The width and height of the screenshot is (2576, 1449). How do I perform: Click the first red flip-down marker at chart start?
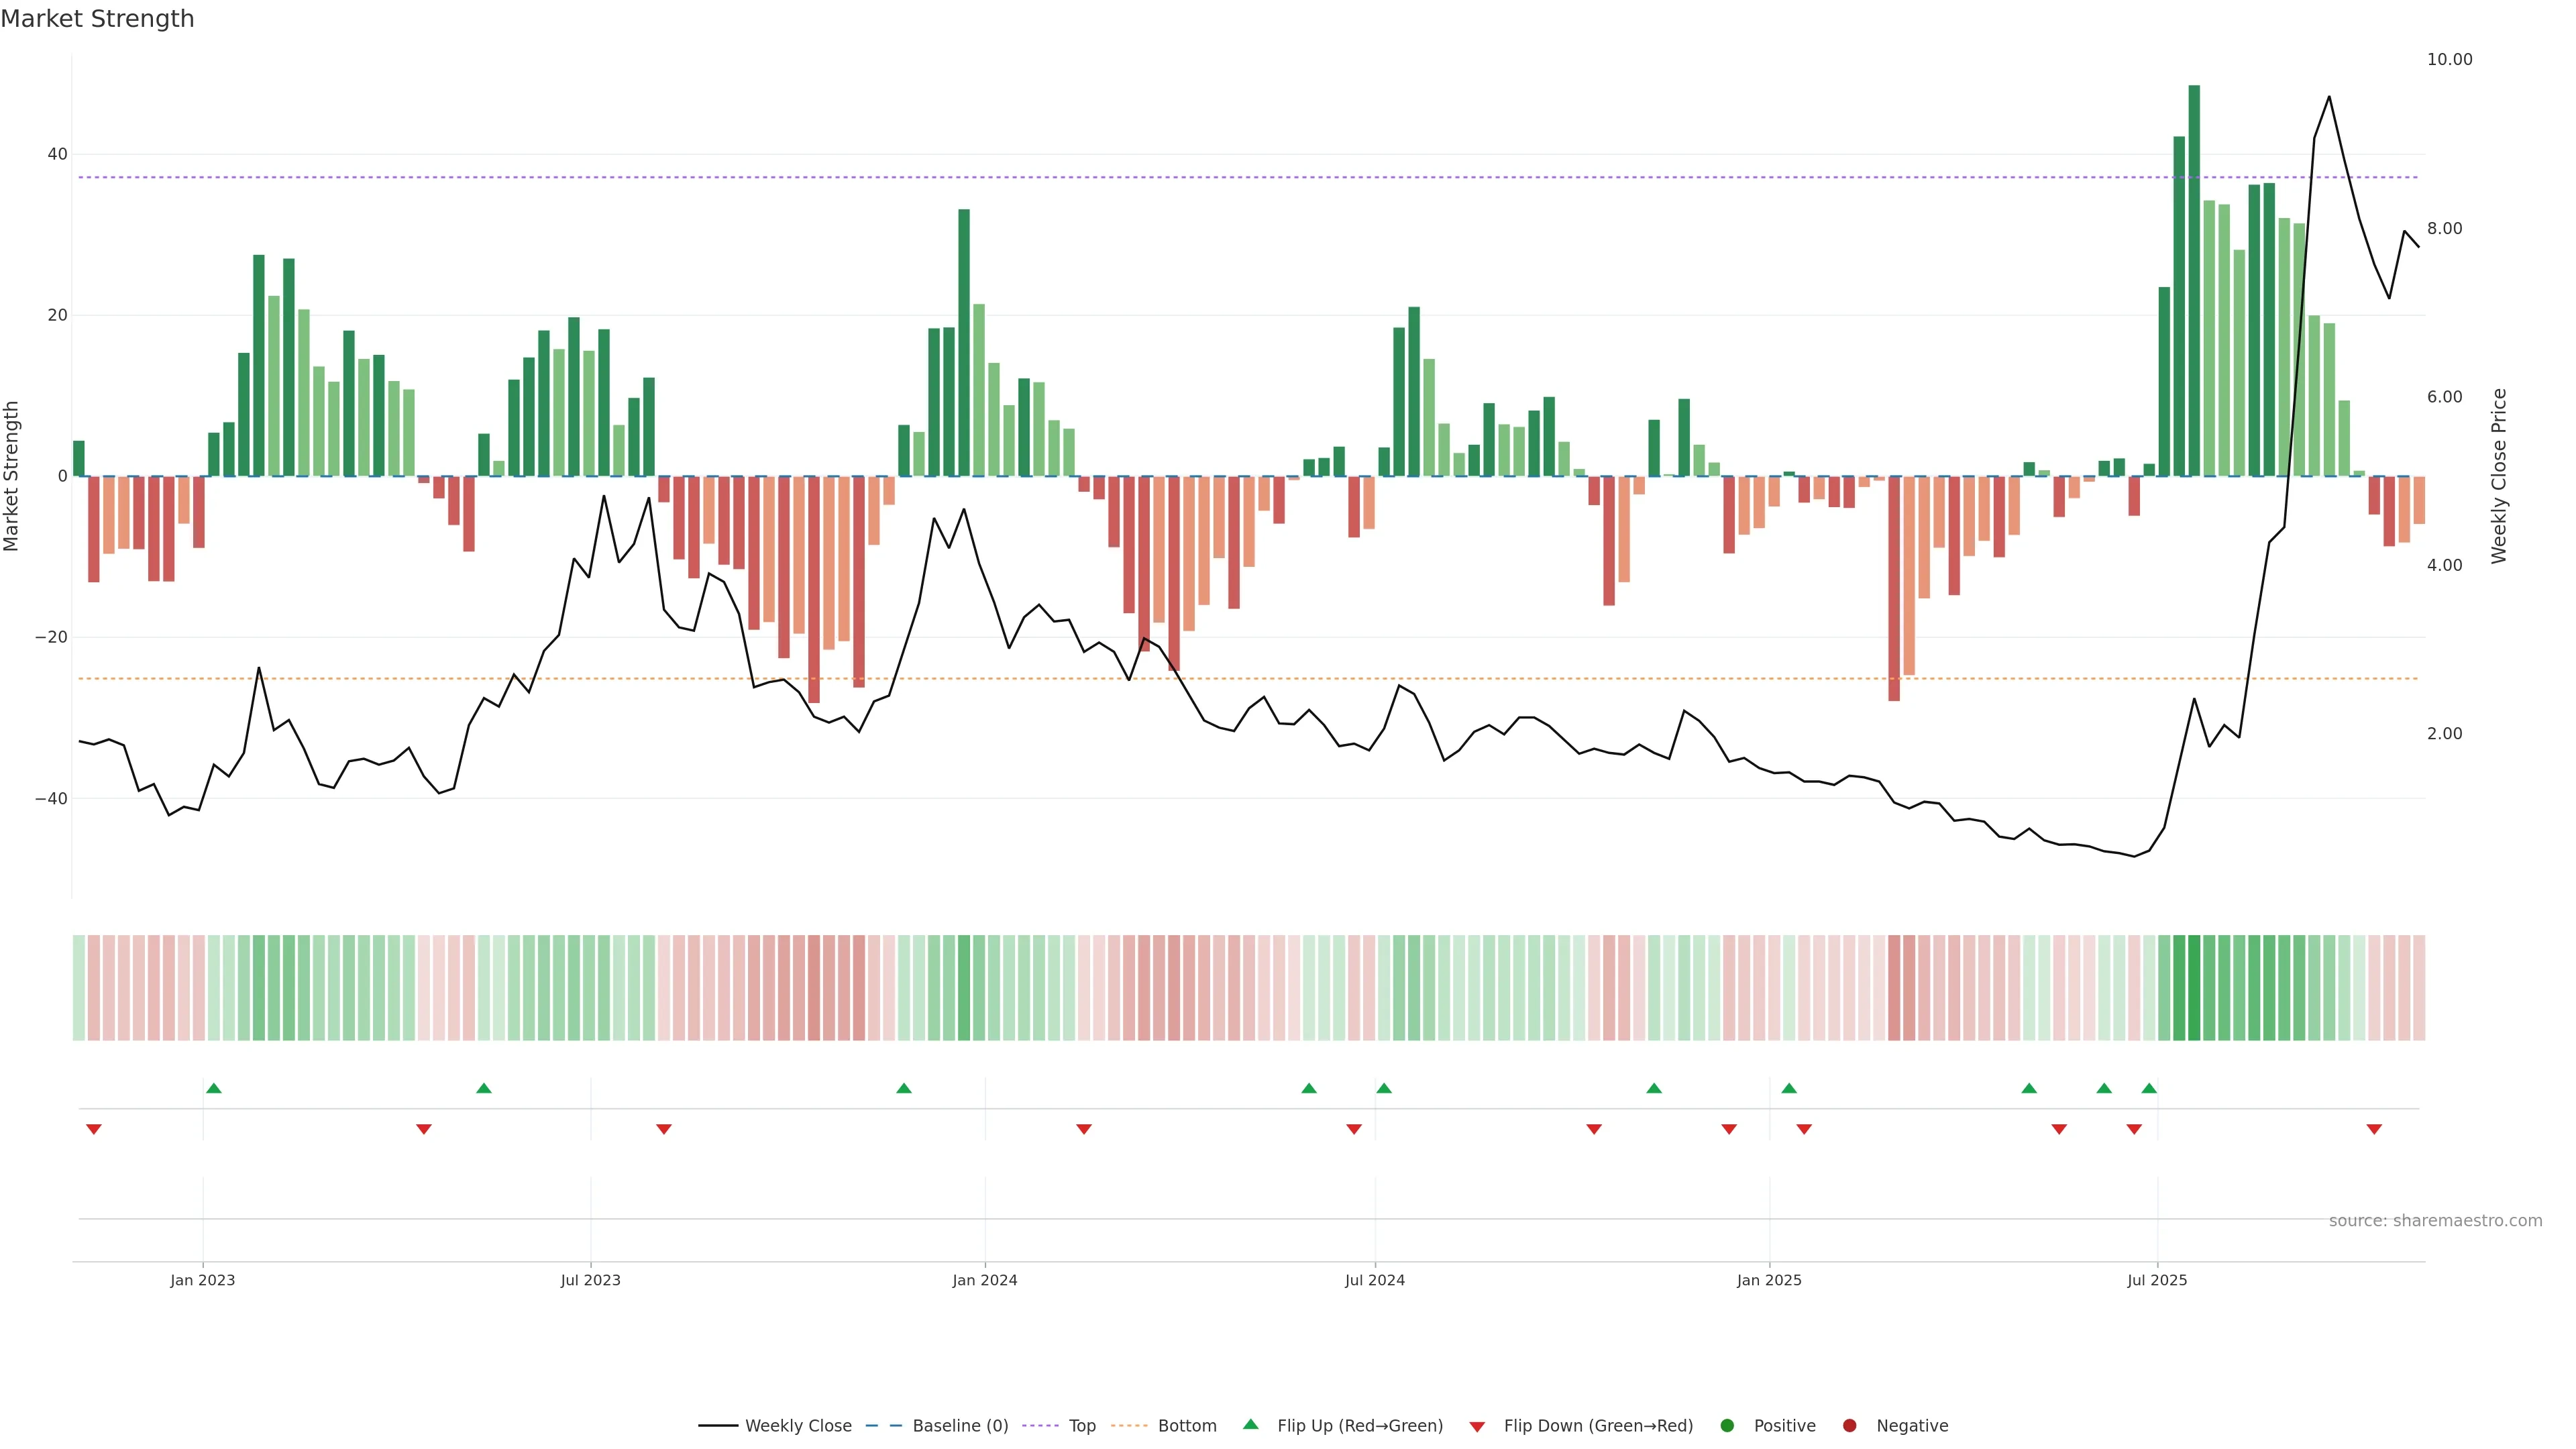[x=94, y=1129]
